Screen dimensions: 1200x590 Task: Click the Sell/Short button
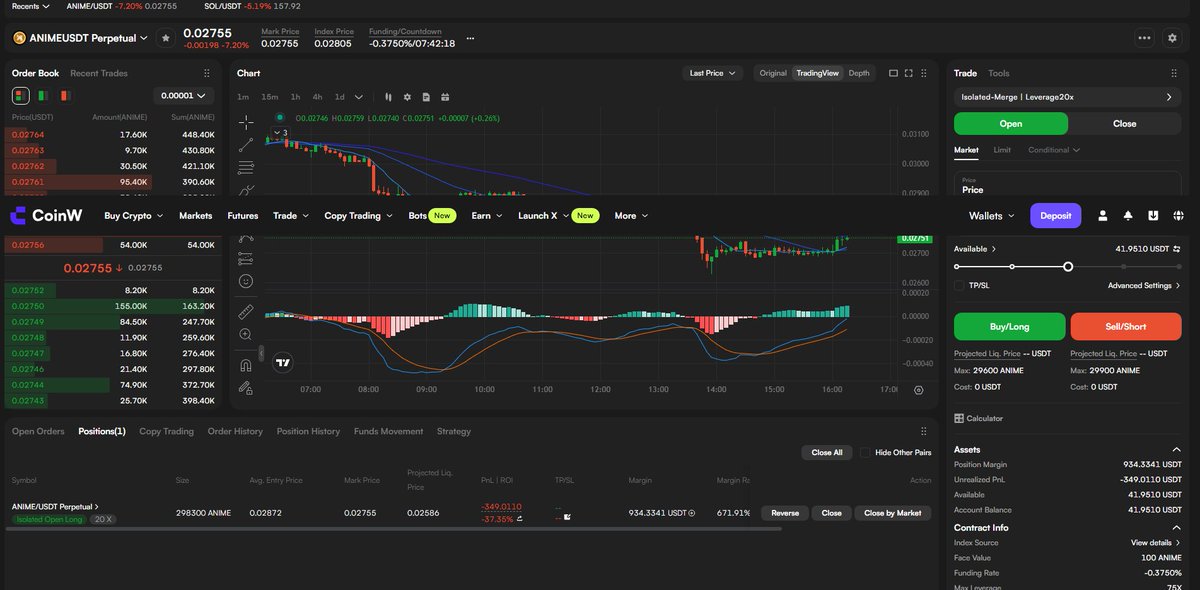[x=1126, y=326]
